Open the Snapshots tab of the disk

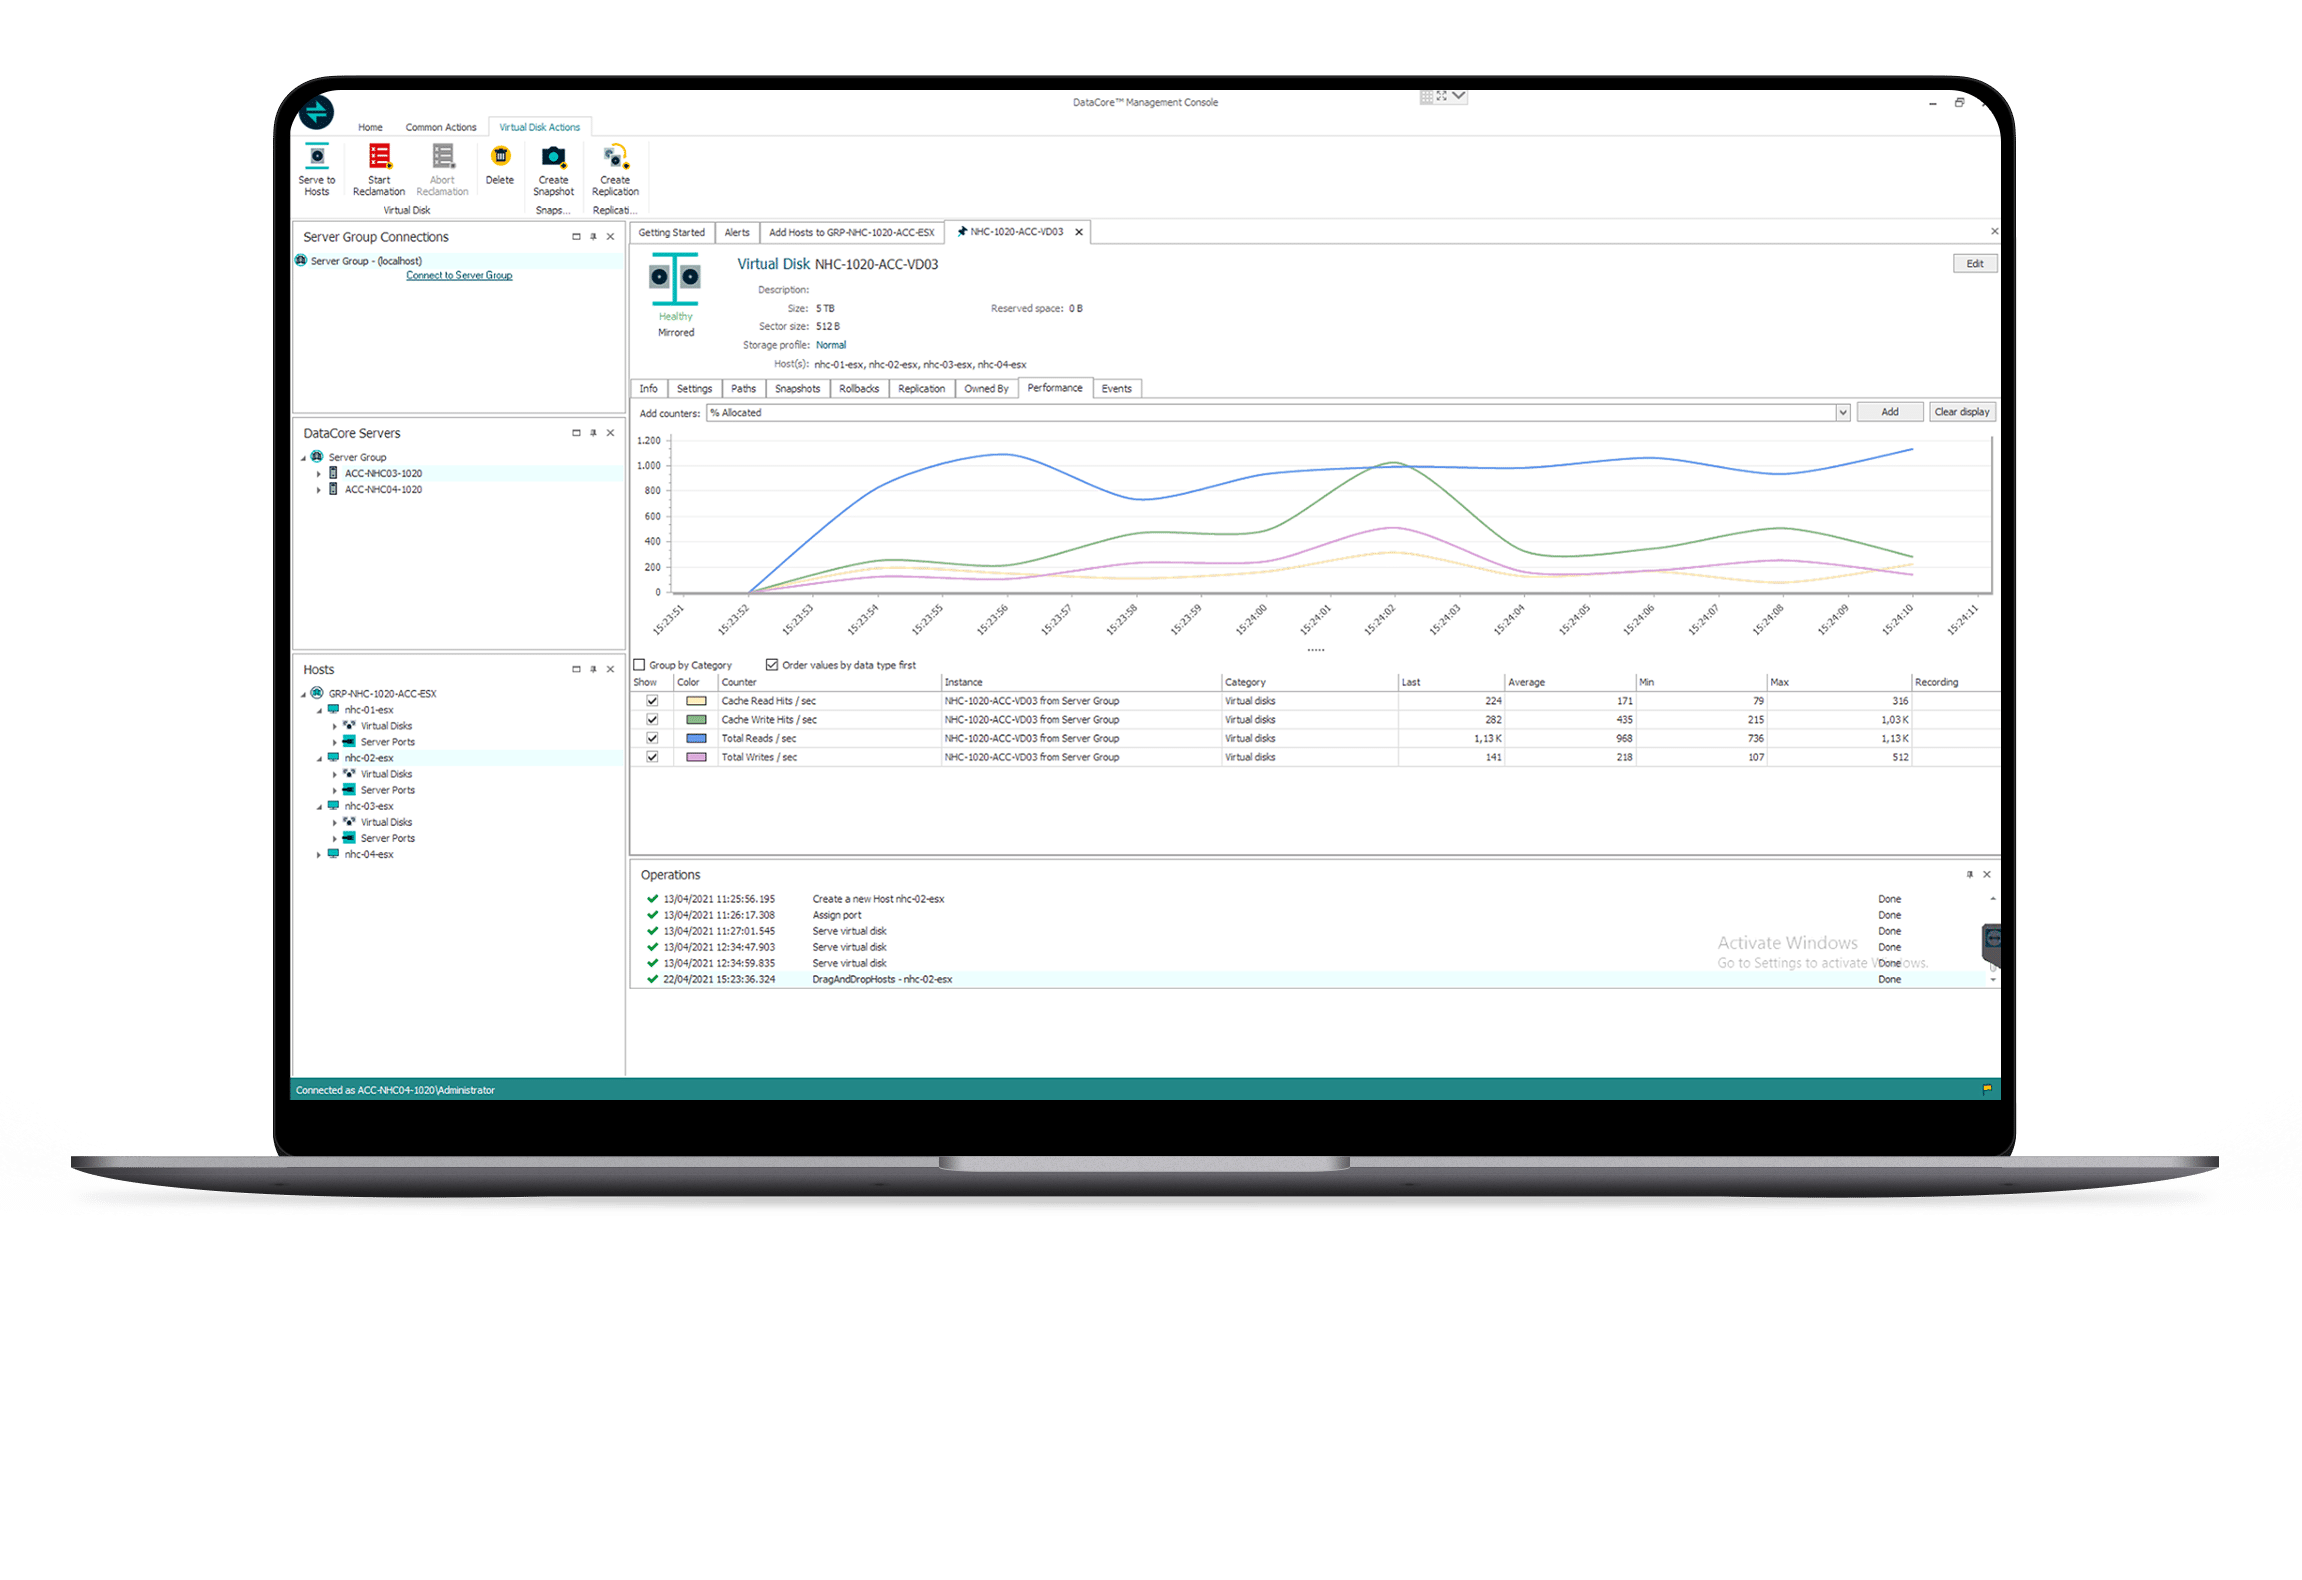point(797,389)
